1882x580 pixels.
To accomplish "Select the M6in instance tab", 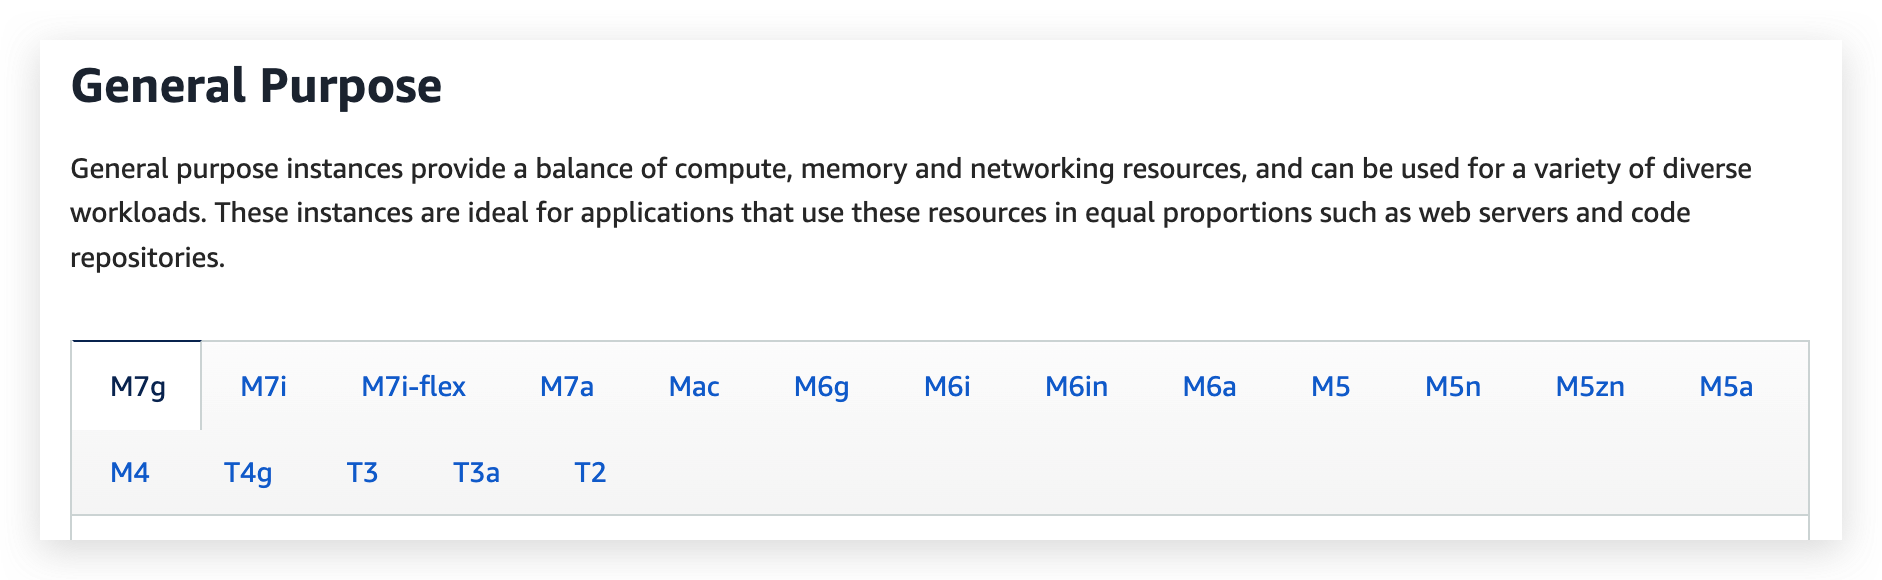I will tap(1076, 387).
